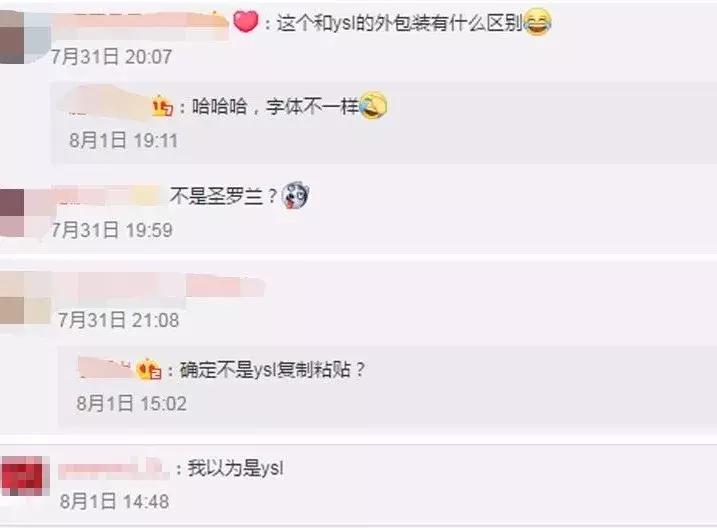Open avatar of the 21:08 commenter
717x528 pixels.
coord(12,298)
